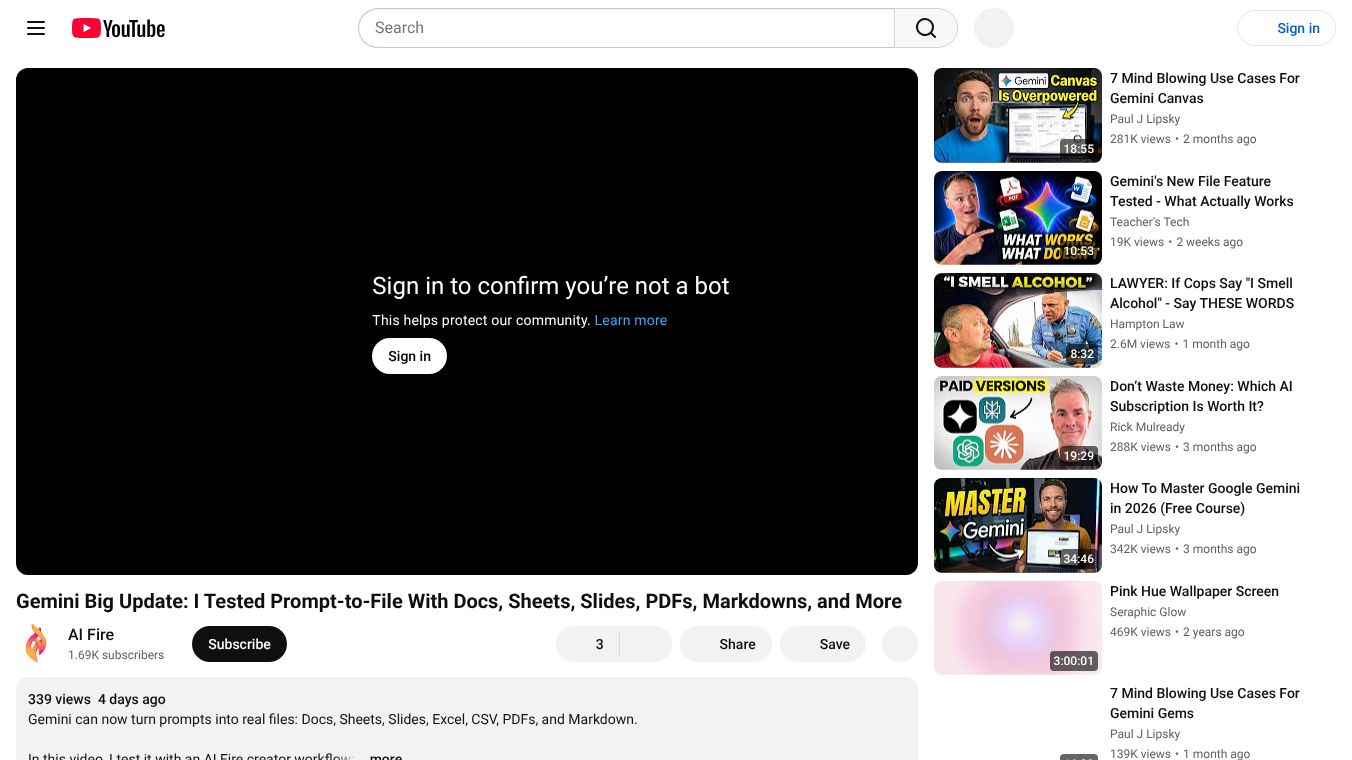The image size is (1352, 760).
Task: Focus the Search text field
Action: 626,28
